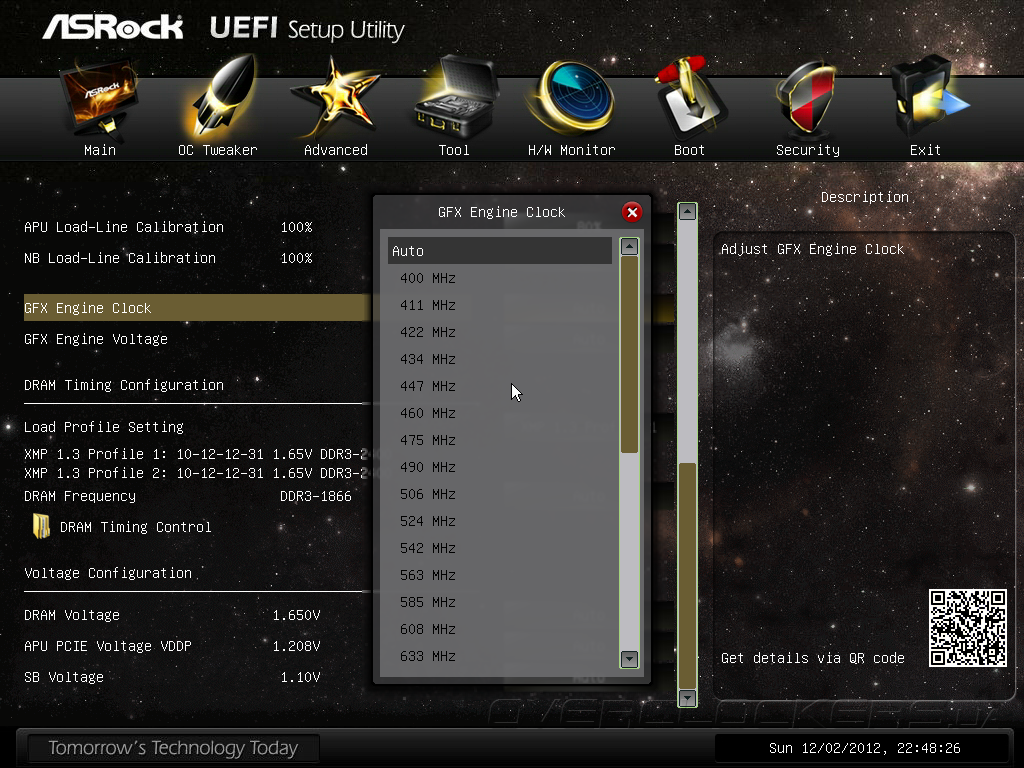Click the main panel scrollbar thumb
The image size is (1024, 768).
coord(687,575)
